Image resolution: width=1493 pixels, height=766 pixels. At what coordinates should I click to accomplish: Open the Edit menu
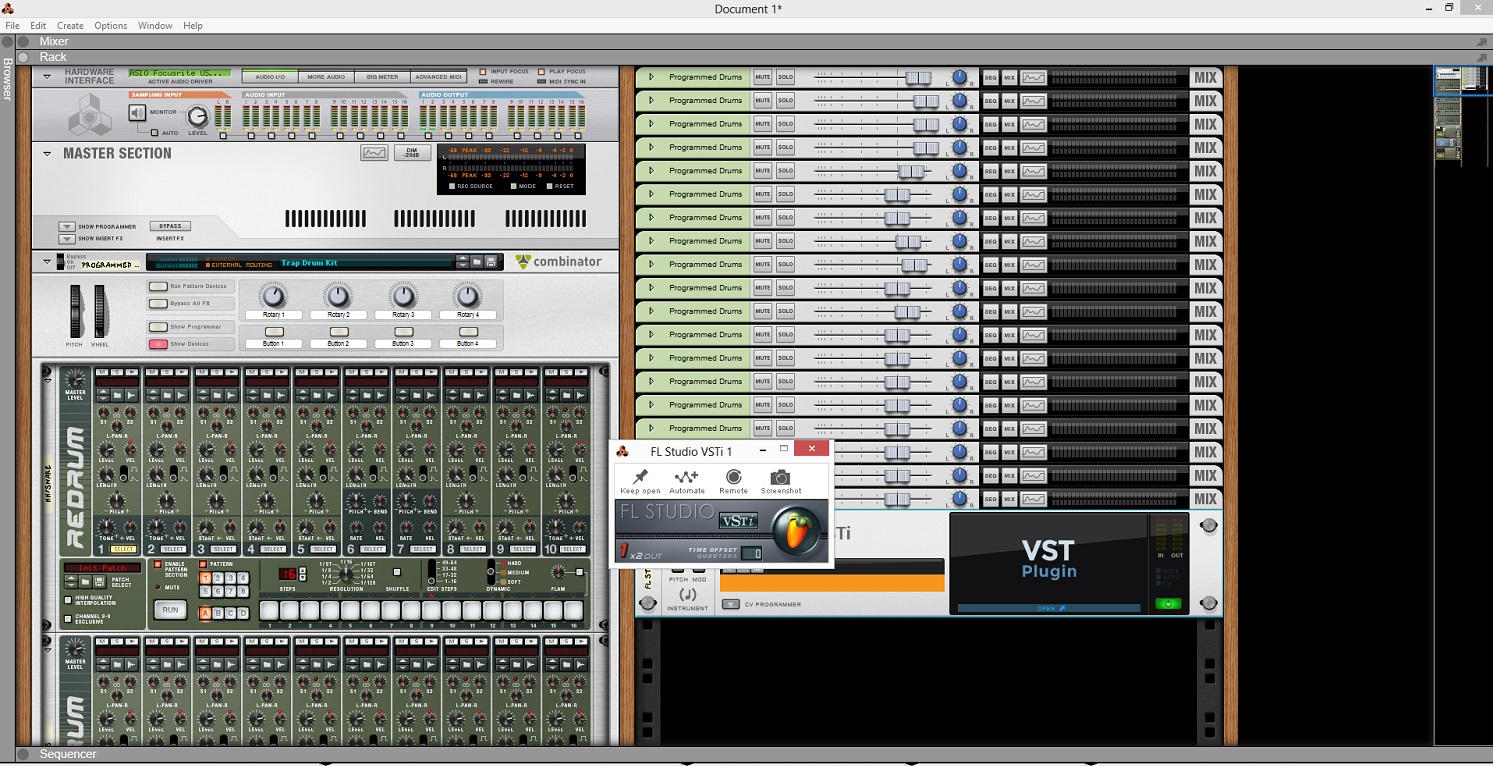tap(38, 25)
